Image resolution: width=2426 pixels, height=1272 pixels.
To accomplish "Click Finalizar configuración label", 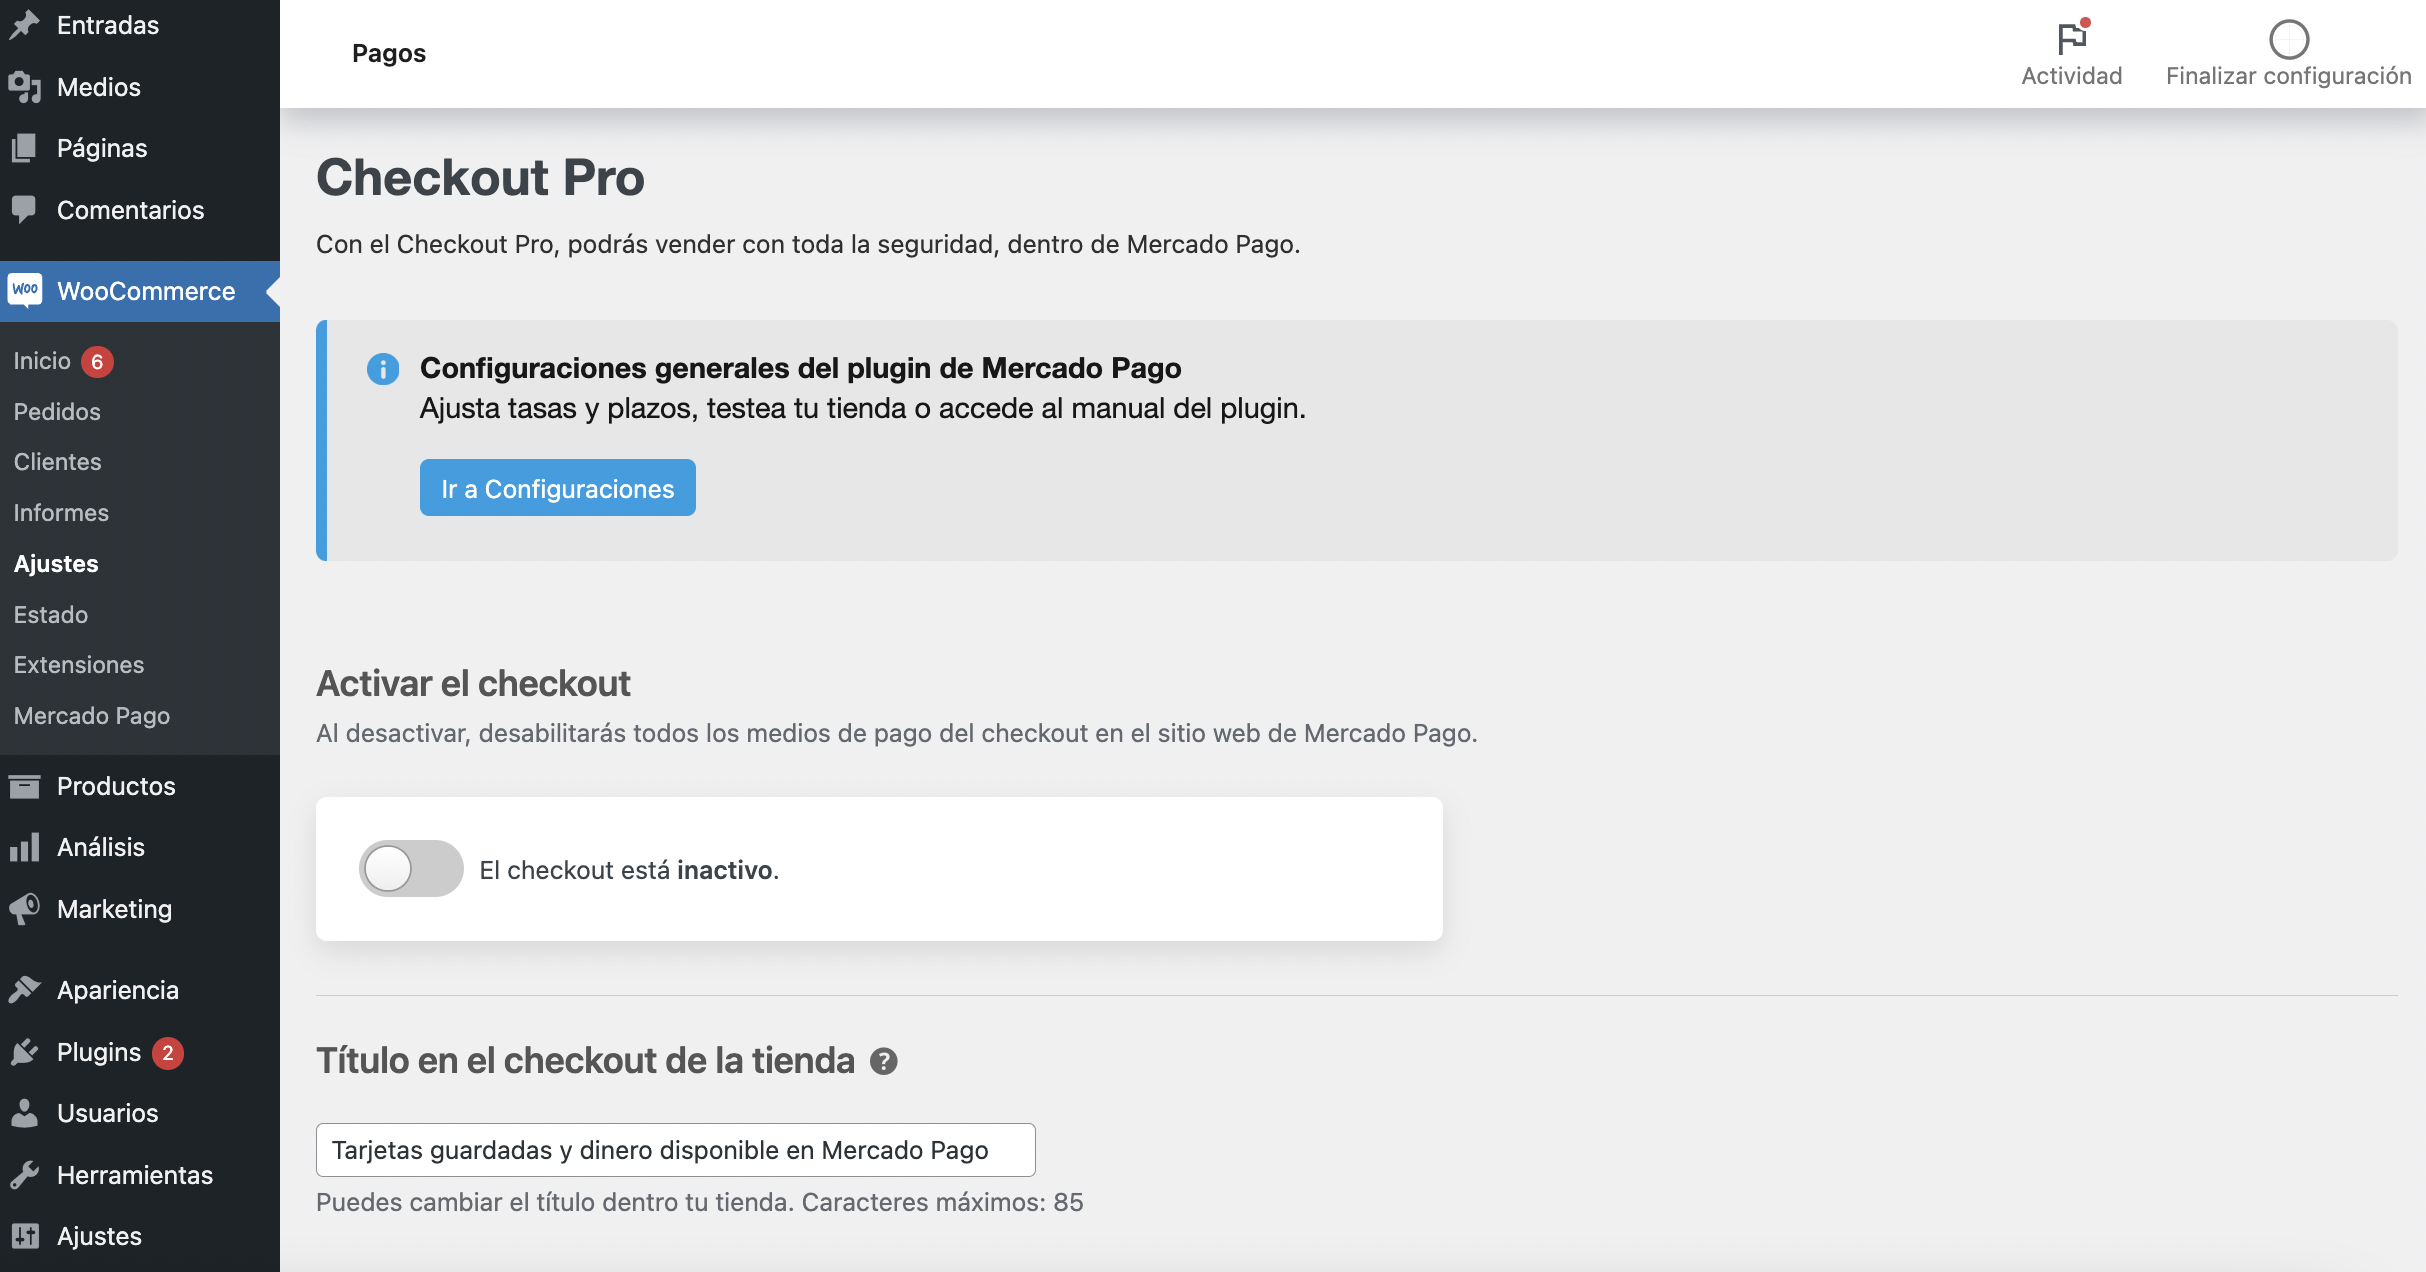I will click(x=2289, y=76).
